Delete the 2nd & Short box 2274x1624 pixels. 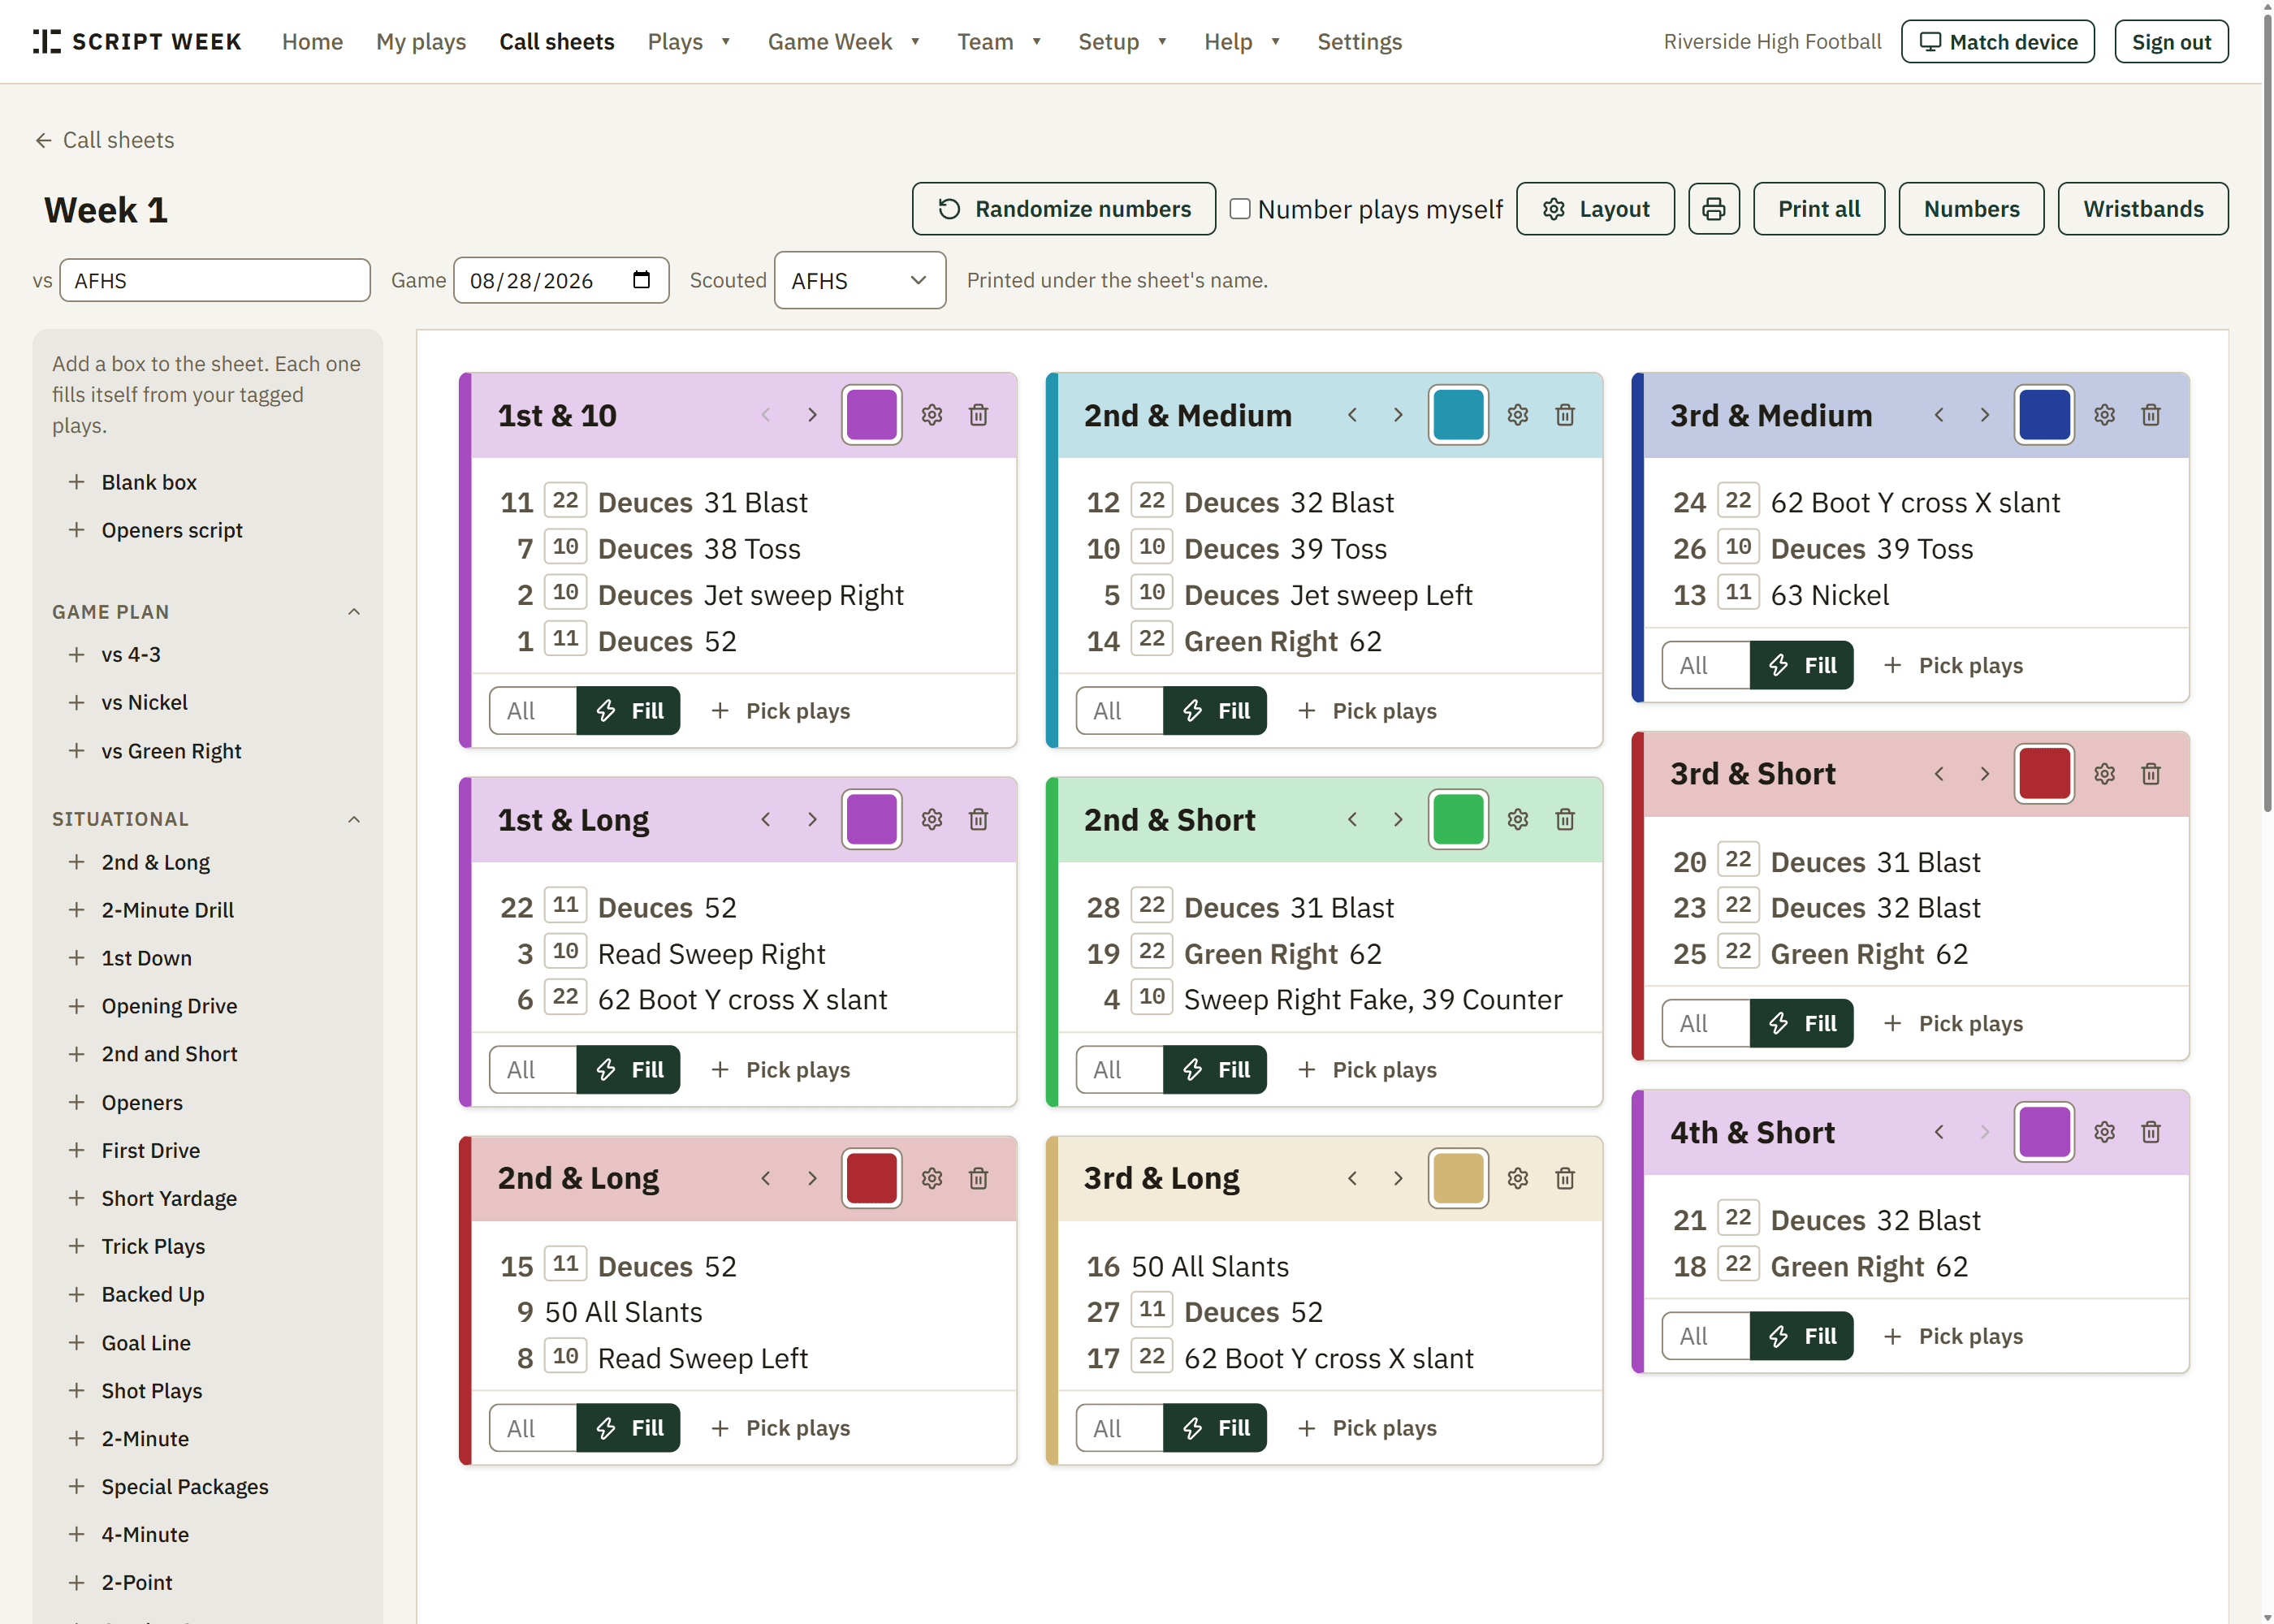1565,820
